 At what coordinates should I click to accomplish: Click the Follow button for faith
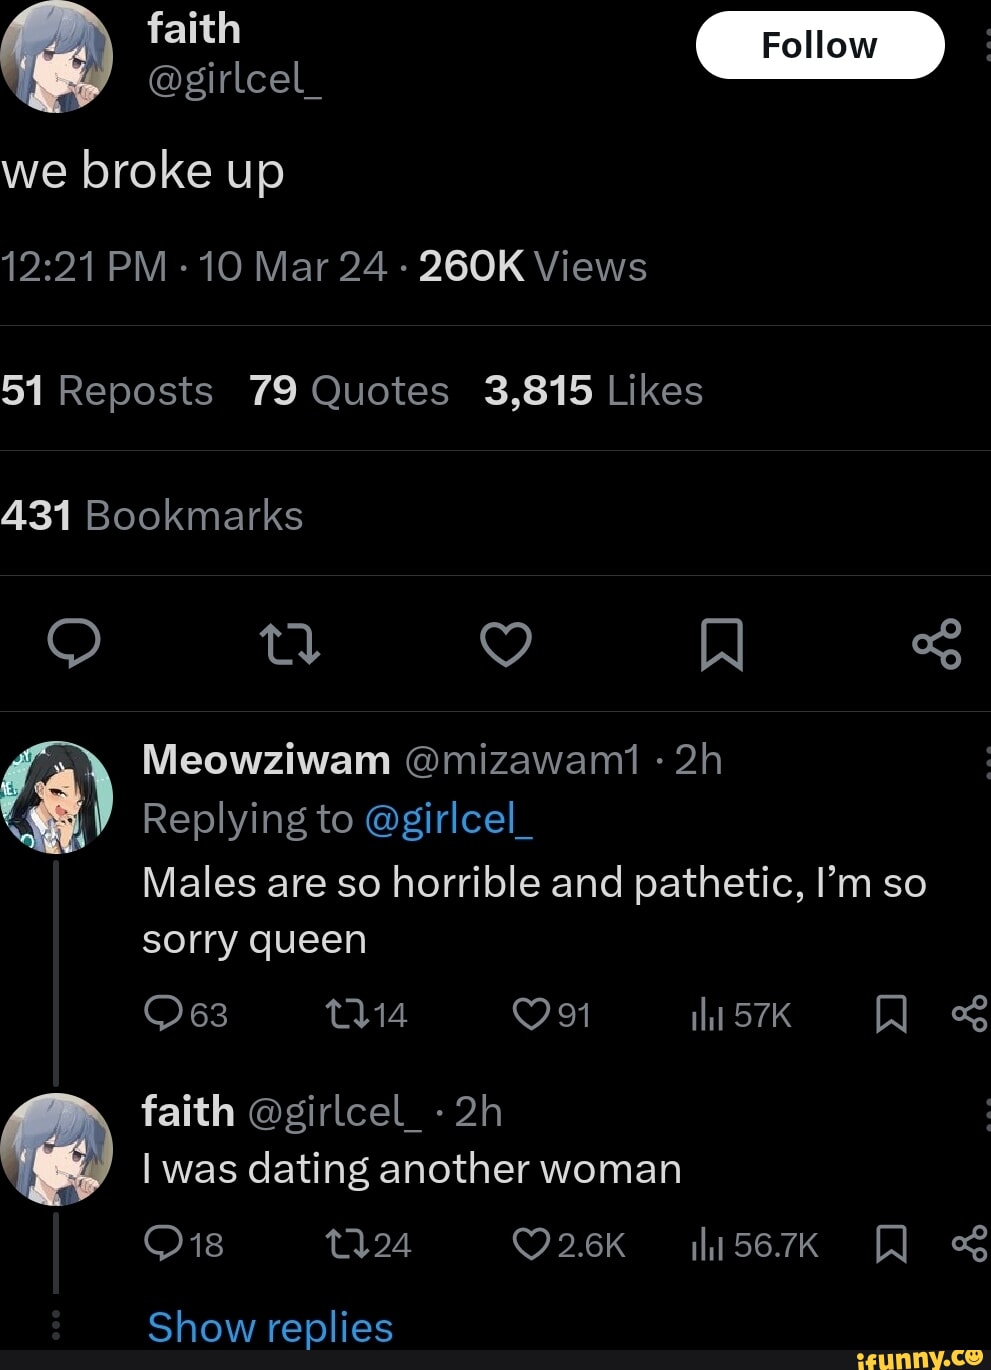click(x=819, y=45)
